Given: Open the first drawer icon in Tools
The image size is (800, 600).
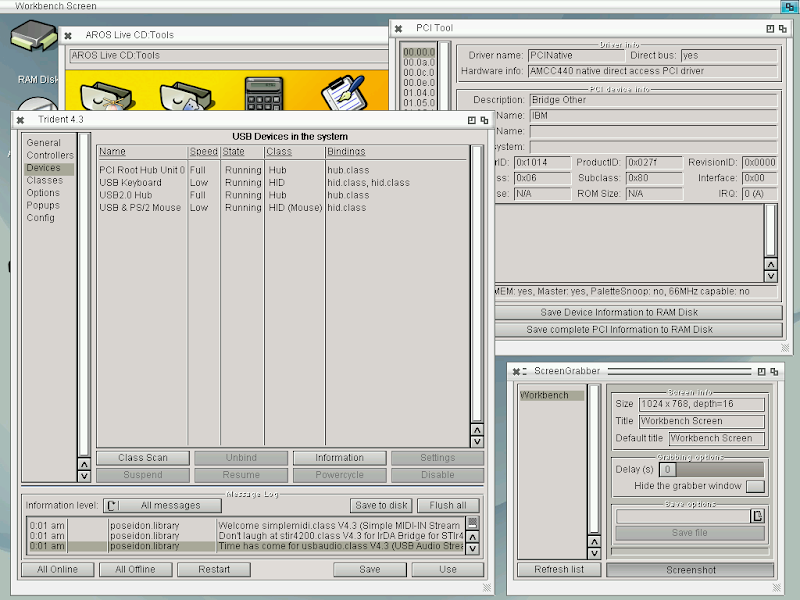Looking at the screenshot, I should pos(105,96).
